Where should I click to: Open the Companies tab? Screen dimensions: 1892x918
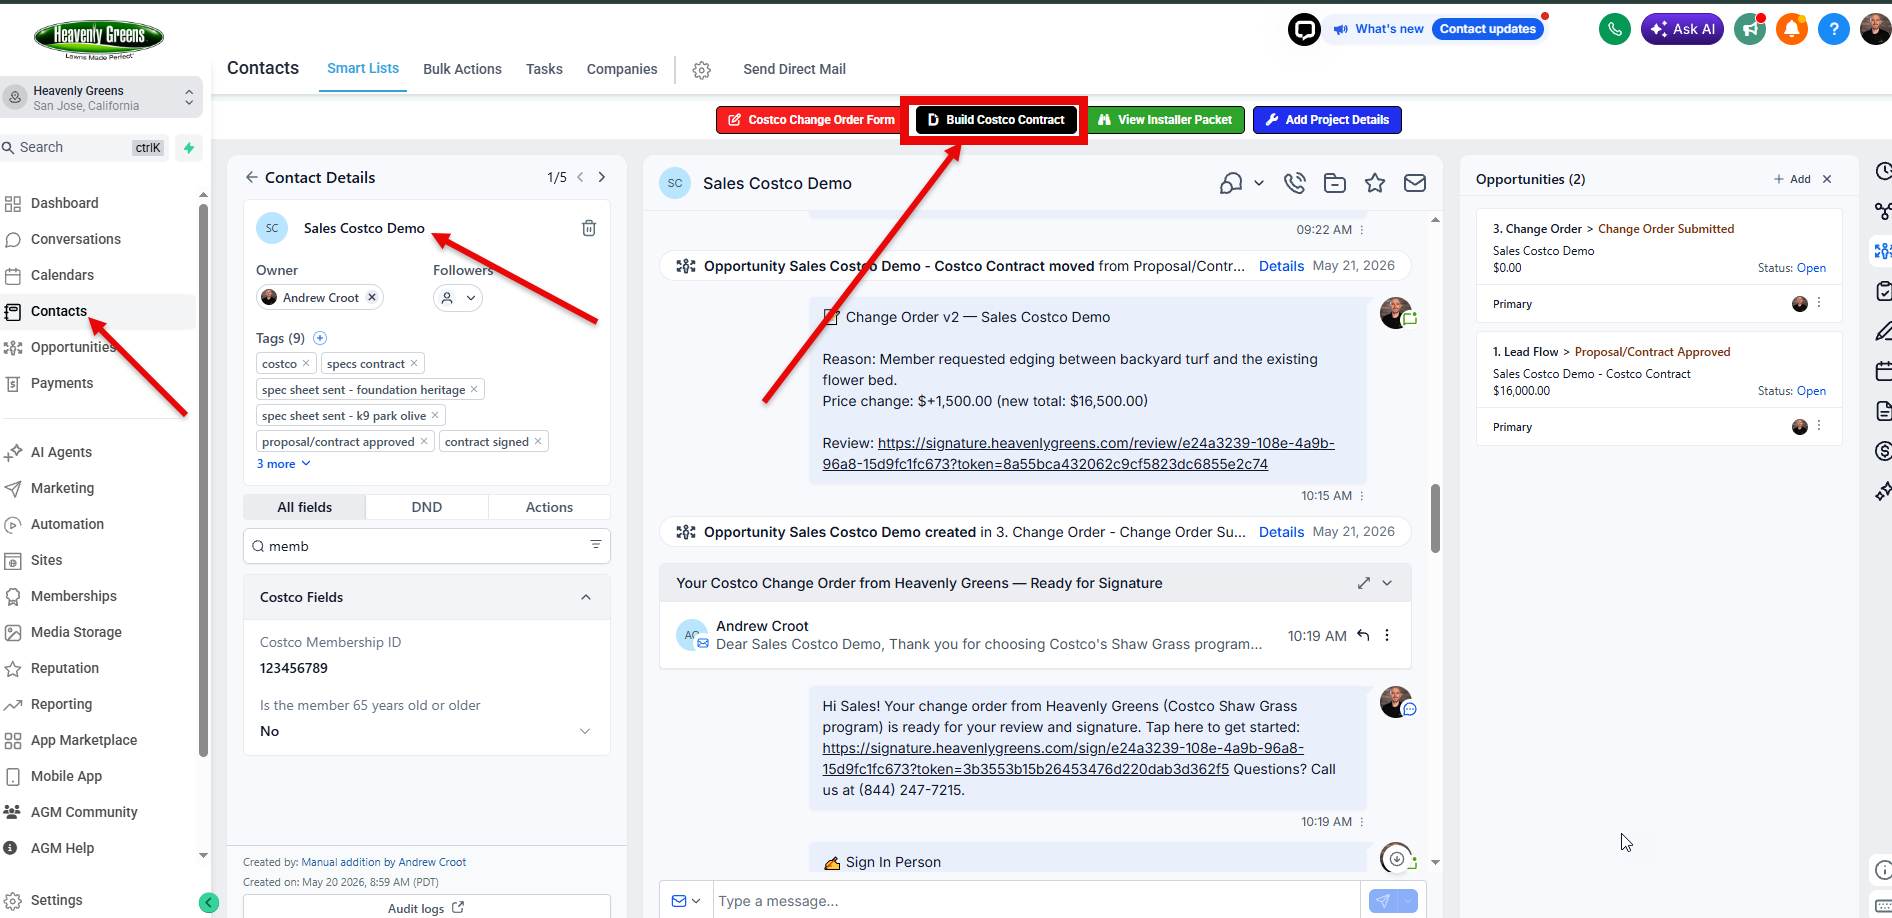click(622, 69)
